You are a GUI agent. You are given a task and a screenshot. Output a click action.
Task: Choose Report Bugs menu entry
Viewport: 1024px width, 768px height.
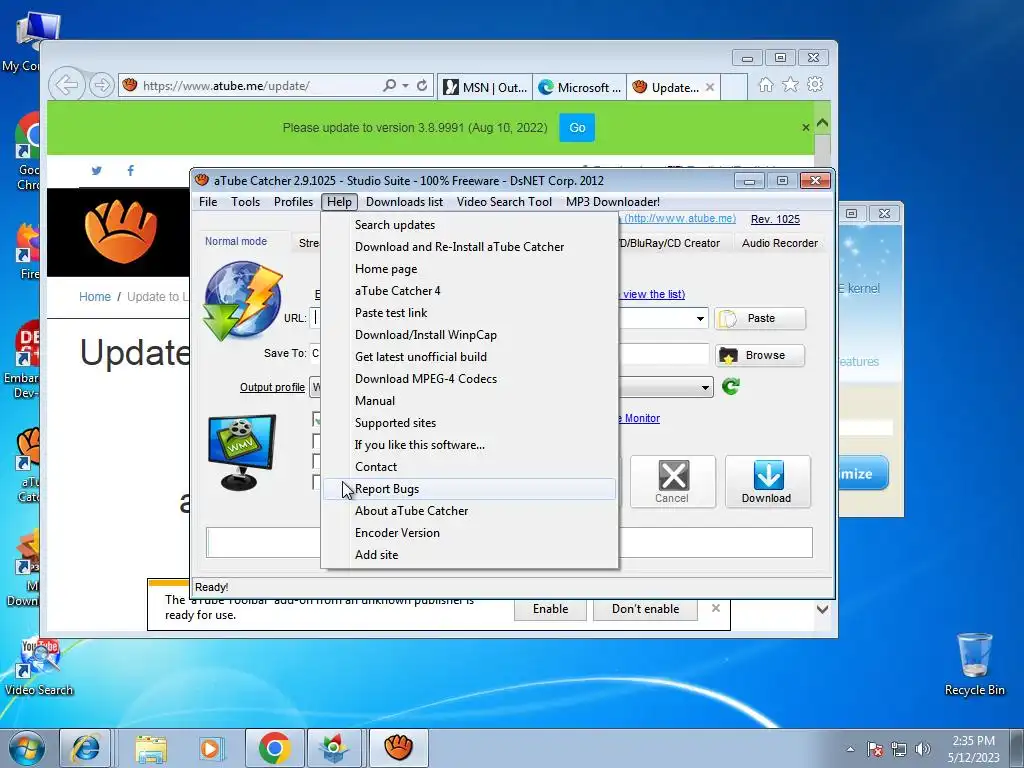[x=470, y=489]
